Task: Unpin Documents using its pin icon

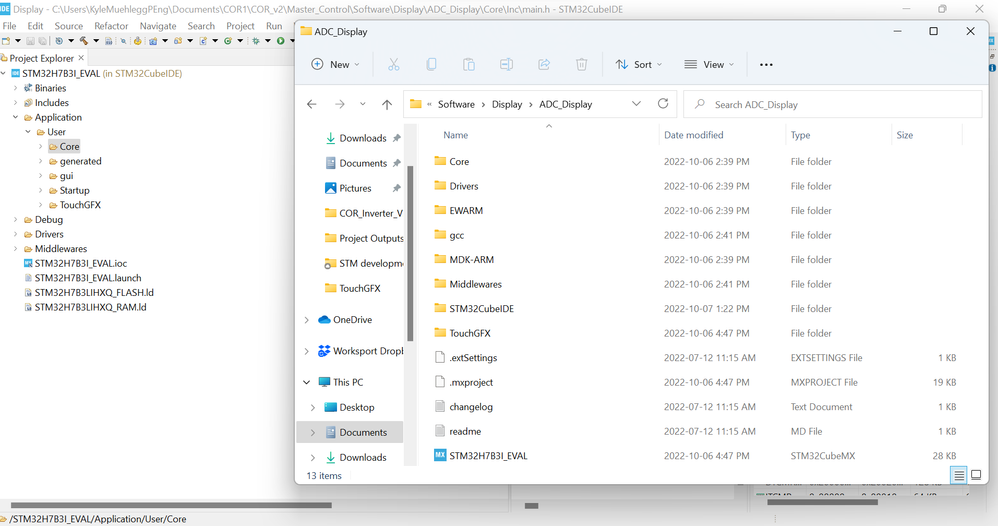Action: (x=397, y=163)
